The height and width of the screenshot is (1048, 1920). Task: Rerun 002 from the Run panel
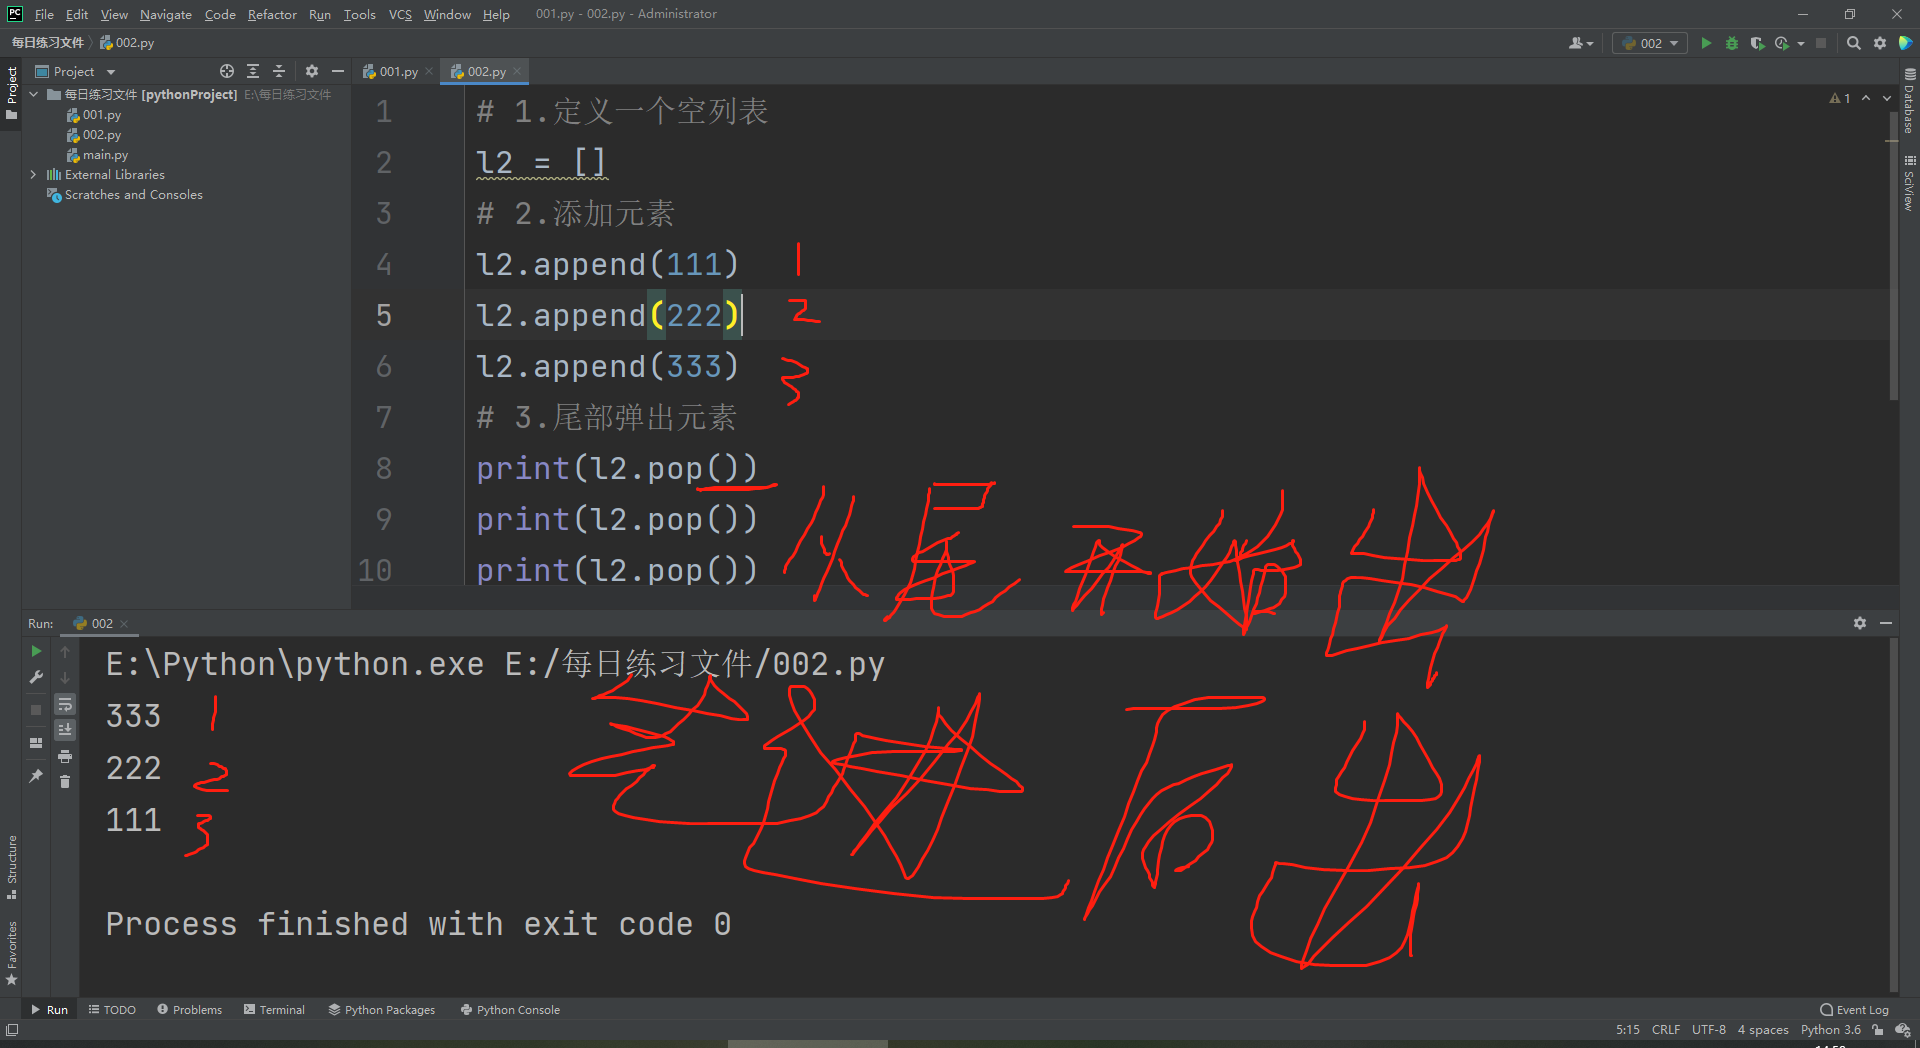pyautogui.click(x=36, y=651)
